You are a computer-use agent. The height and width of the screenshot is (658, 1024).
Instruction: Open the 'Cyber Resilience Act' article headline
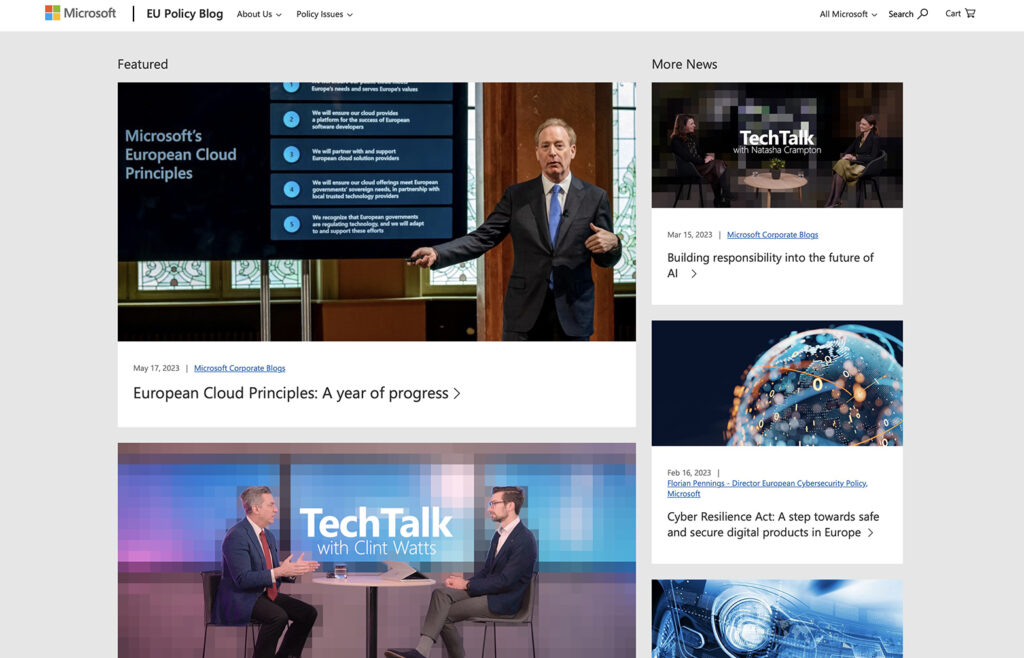(773, 524)
